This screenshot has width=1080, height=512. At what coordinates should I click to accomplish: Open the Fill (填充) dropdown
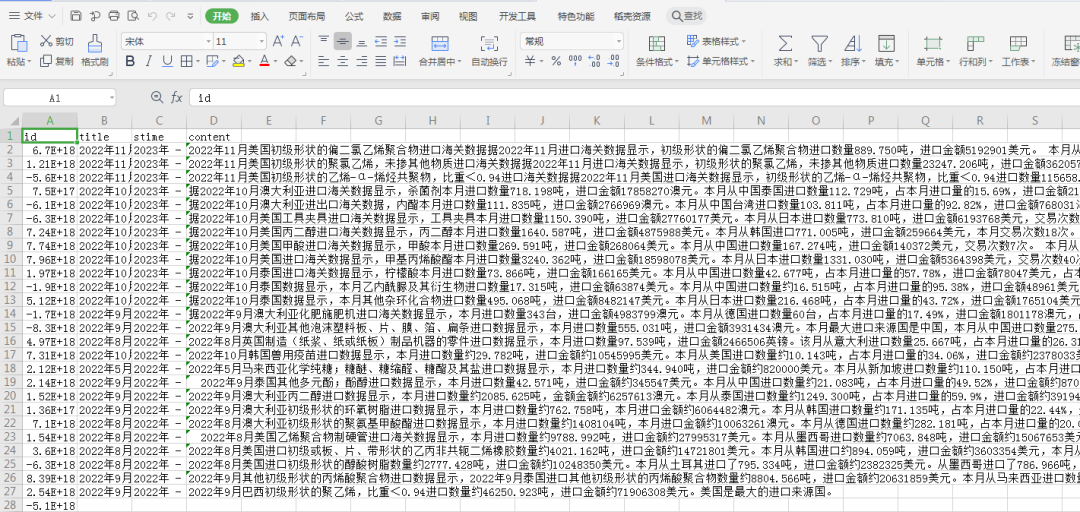[886, 61]
